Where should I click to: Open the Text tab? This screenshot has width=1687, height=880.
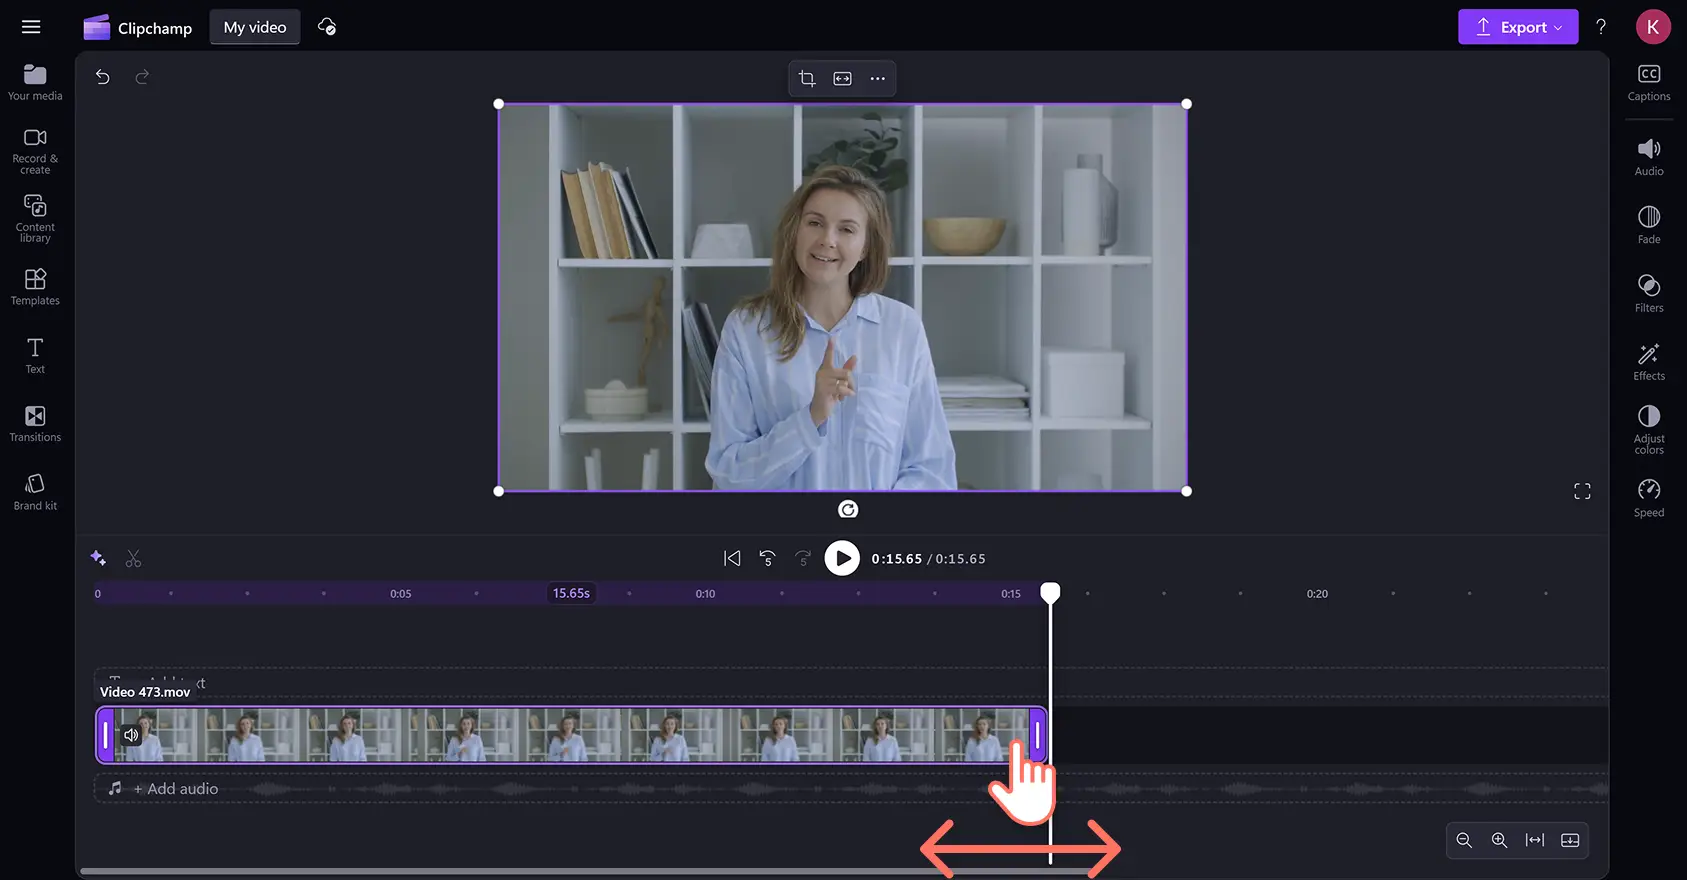(x=35, y=355)
